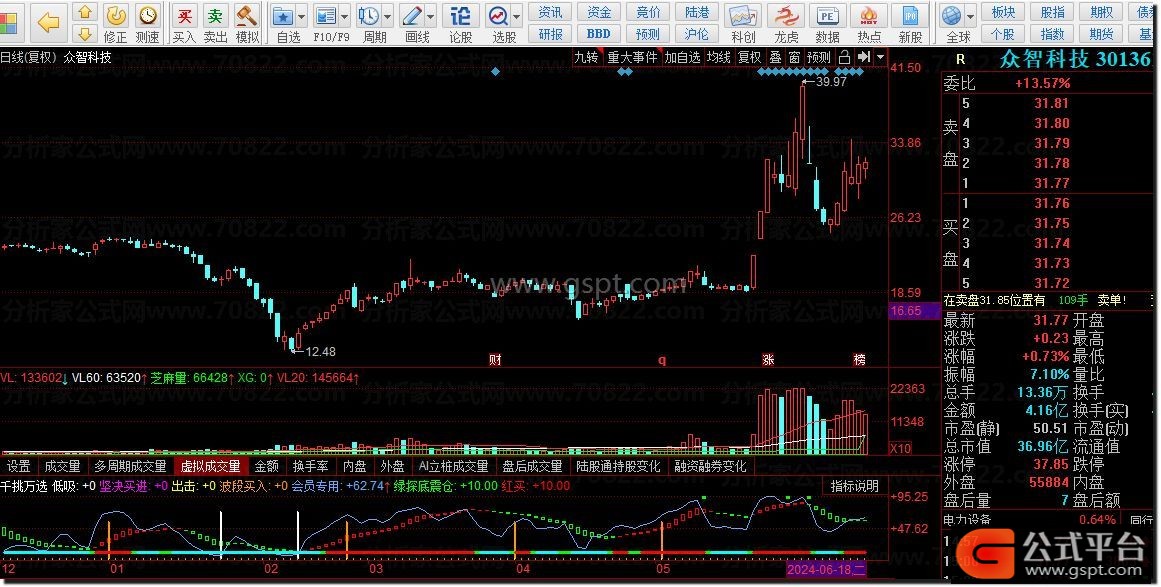Run the 测速 speed test

point(148,23)
